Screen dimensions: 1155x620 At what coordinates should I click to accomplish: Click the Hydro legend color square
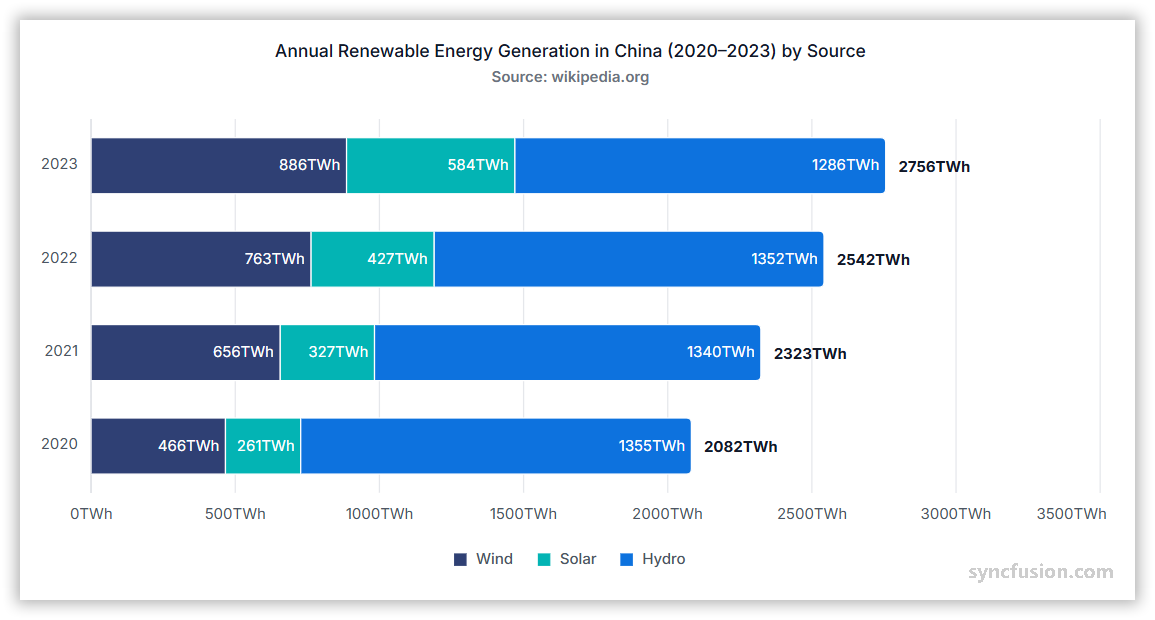point(627,560)
